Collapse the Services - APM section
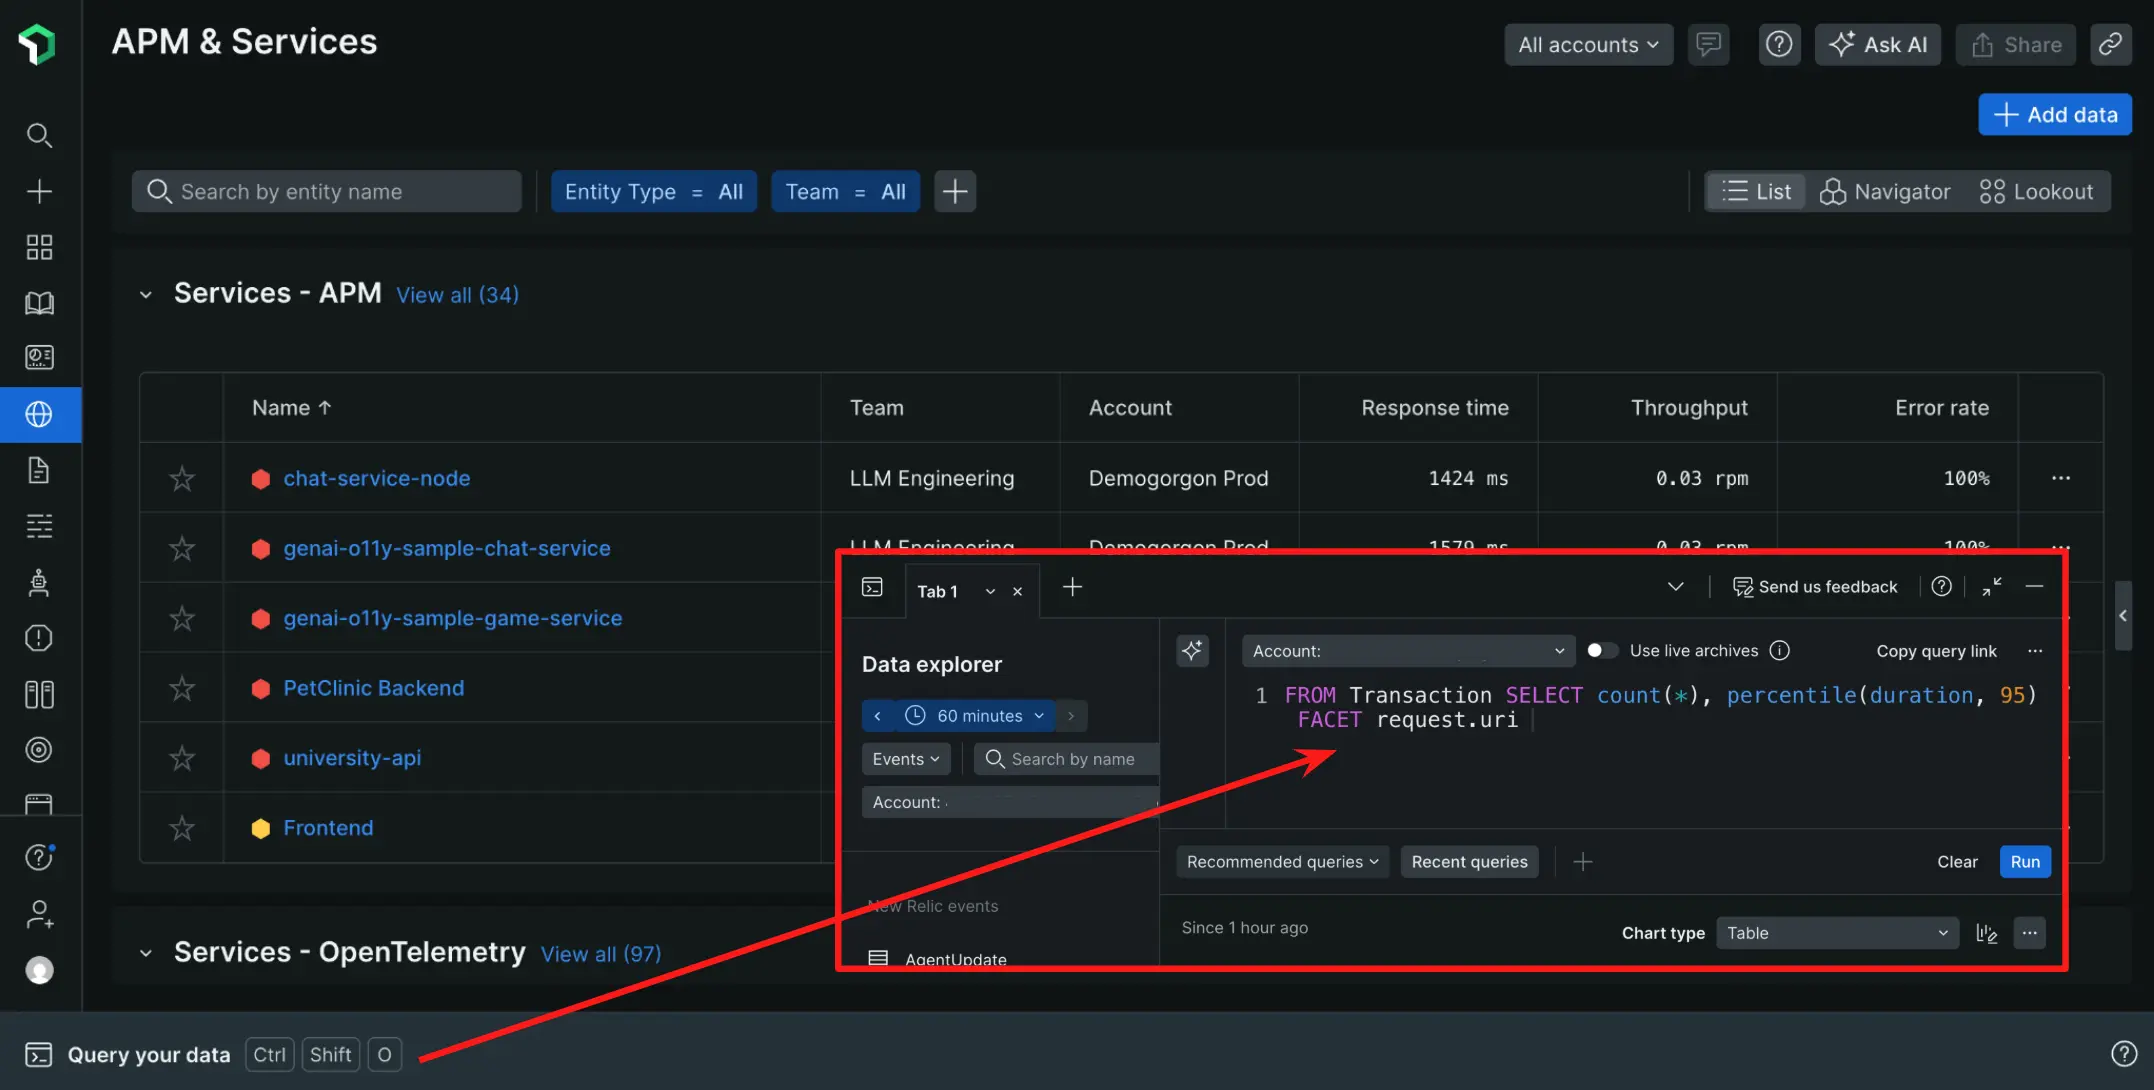Viewport: 2154px width, 1090px height. [146, 293]
